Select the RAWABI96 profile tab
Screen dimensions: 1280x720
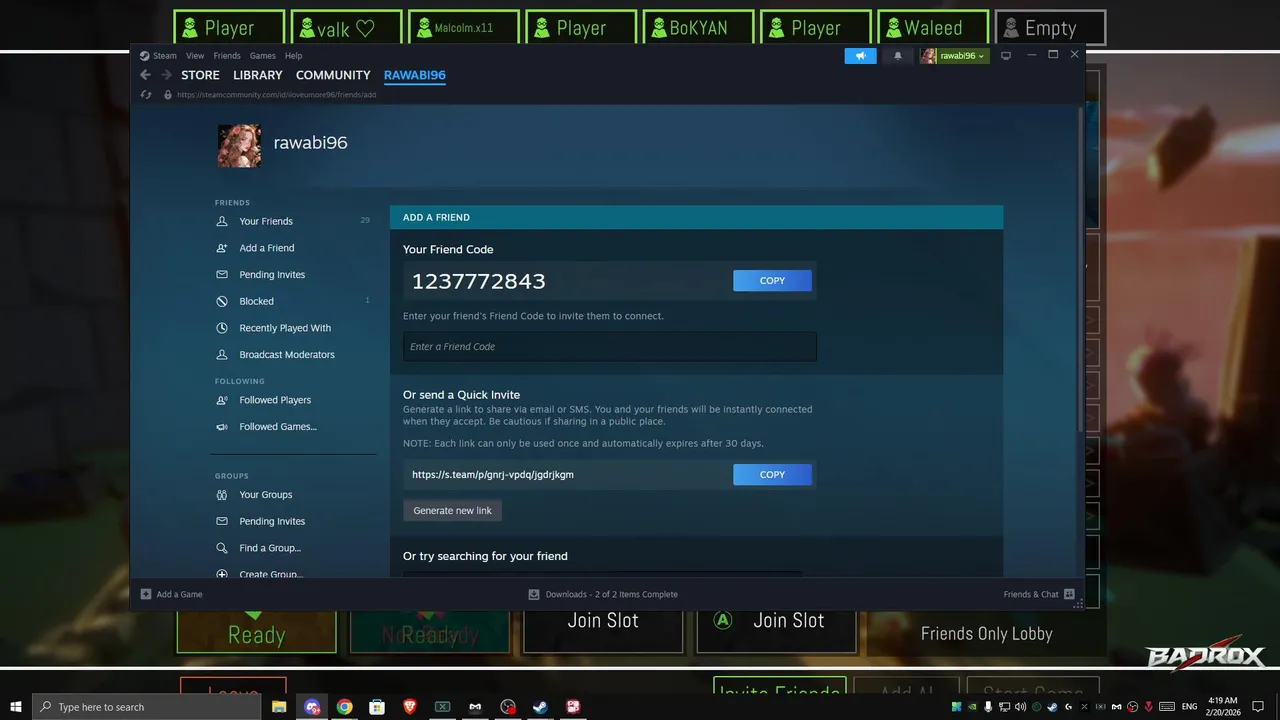[x=415, y=75]
